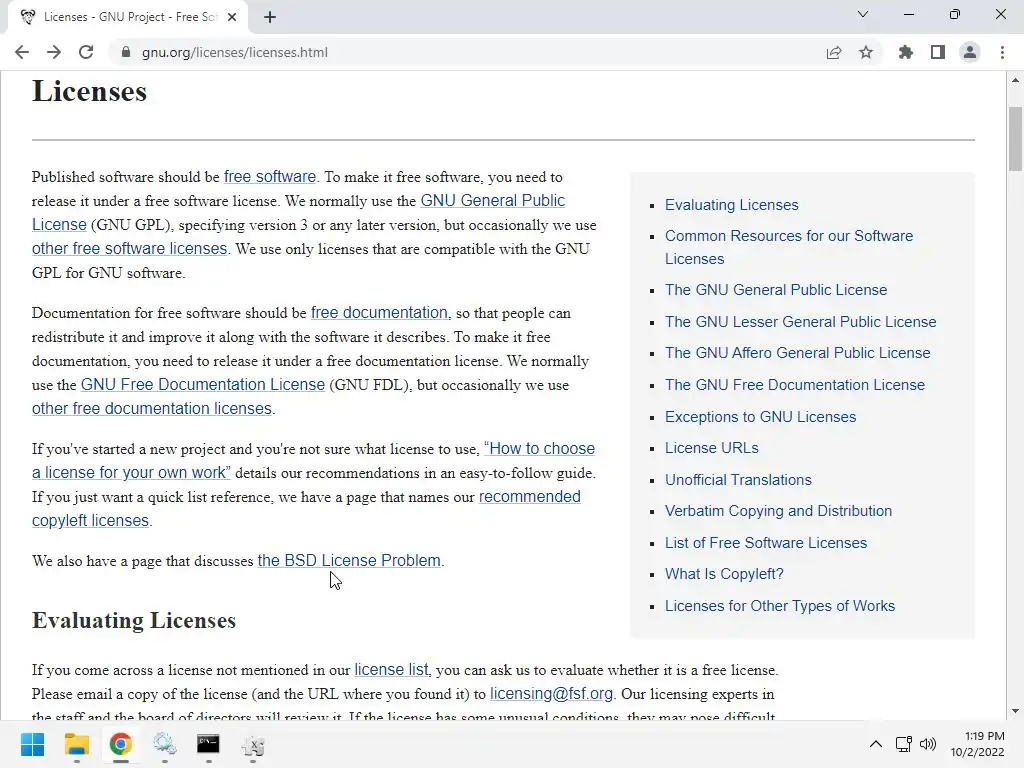Viewport: 1024px width, 768px height.
Task: Jump to sidebar 'The GNU Free Documentation License'
Action: click(x=795, y=385)
